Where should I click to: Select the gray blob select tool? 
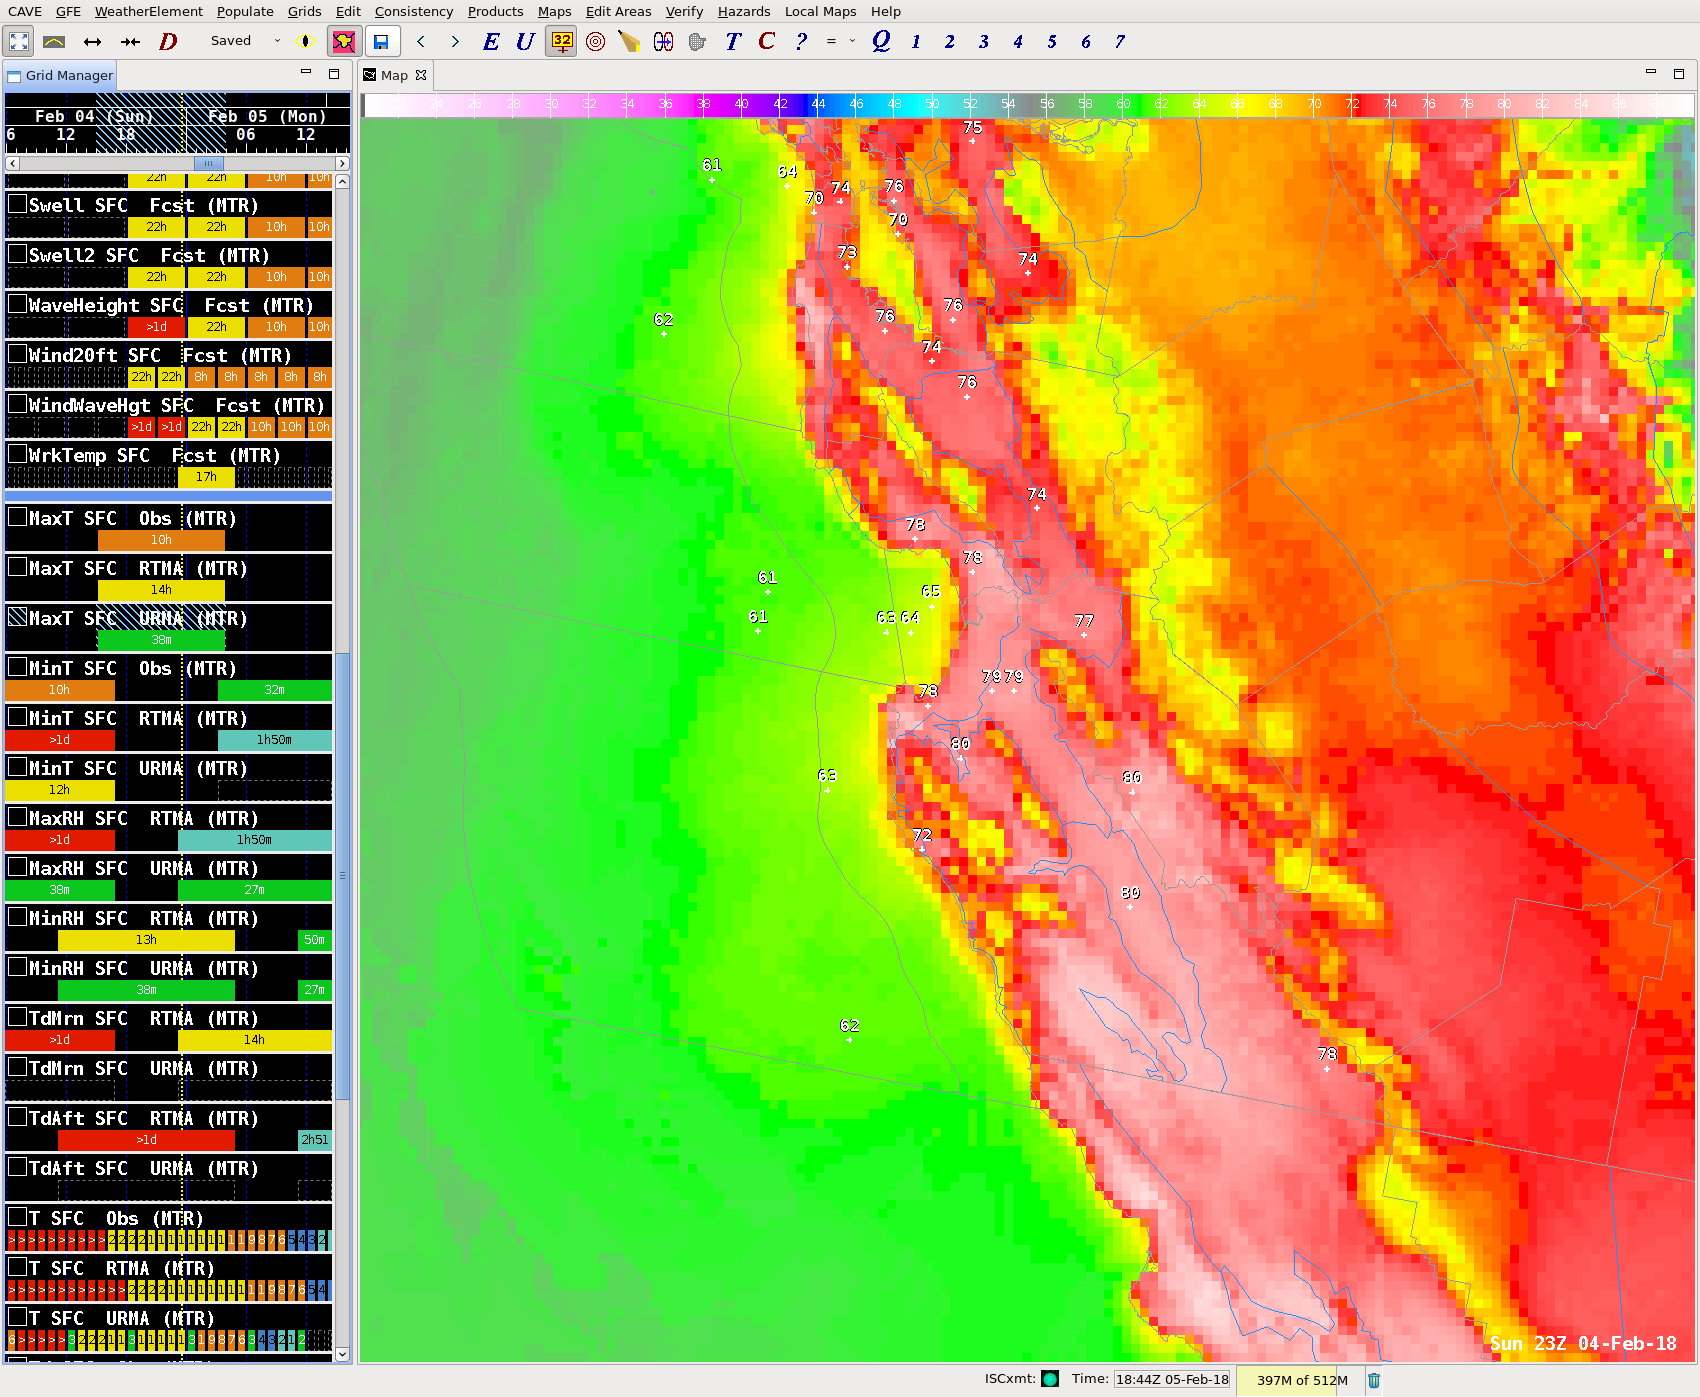[x=697, y=41]
